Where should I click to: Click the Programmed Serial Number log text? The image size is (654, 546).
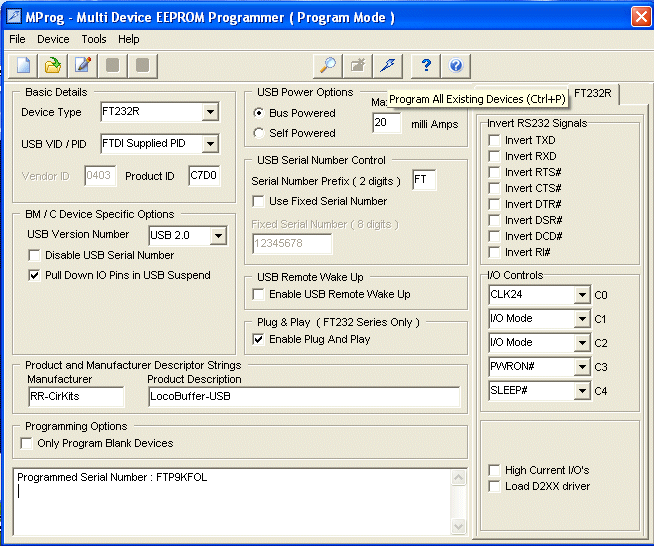[x=112, y=477]
